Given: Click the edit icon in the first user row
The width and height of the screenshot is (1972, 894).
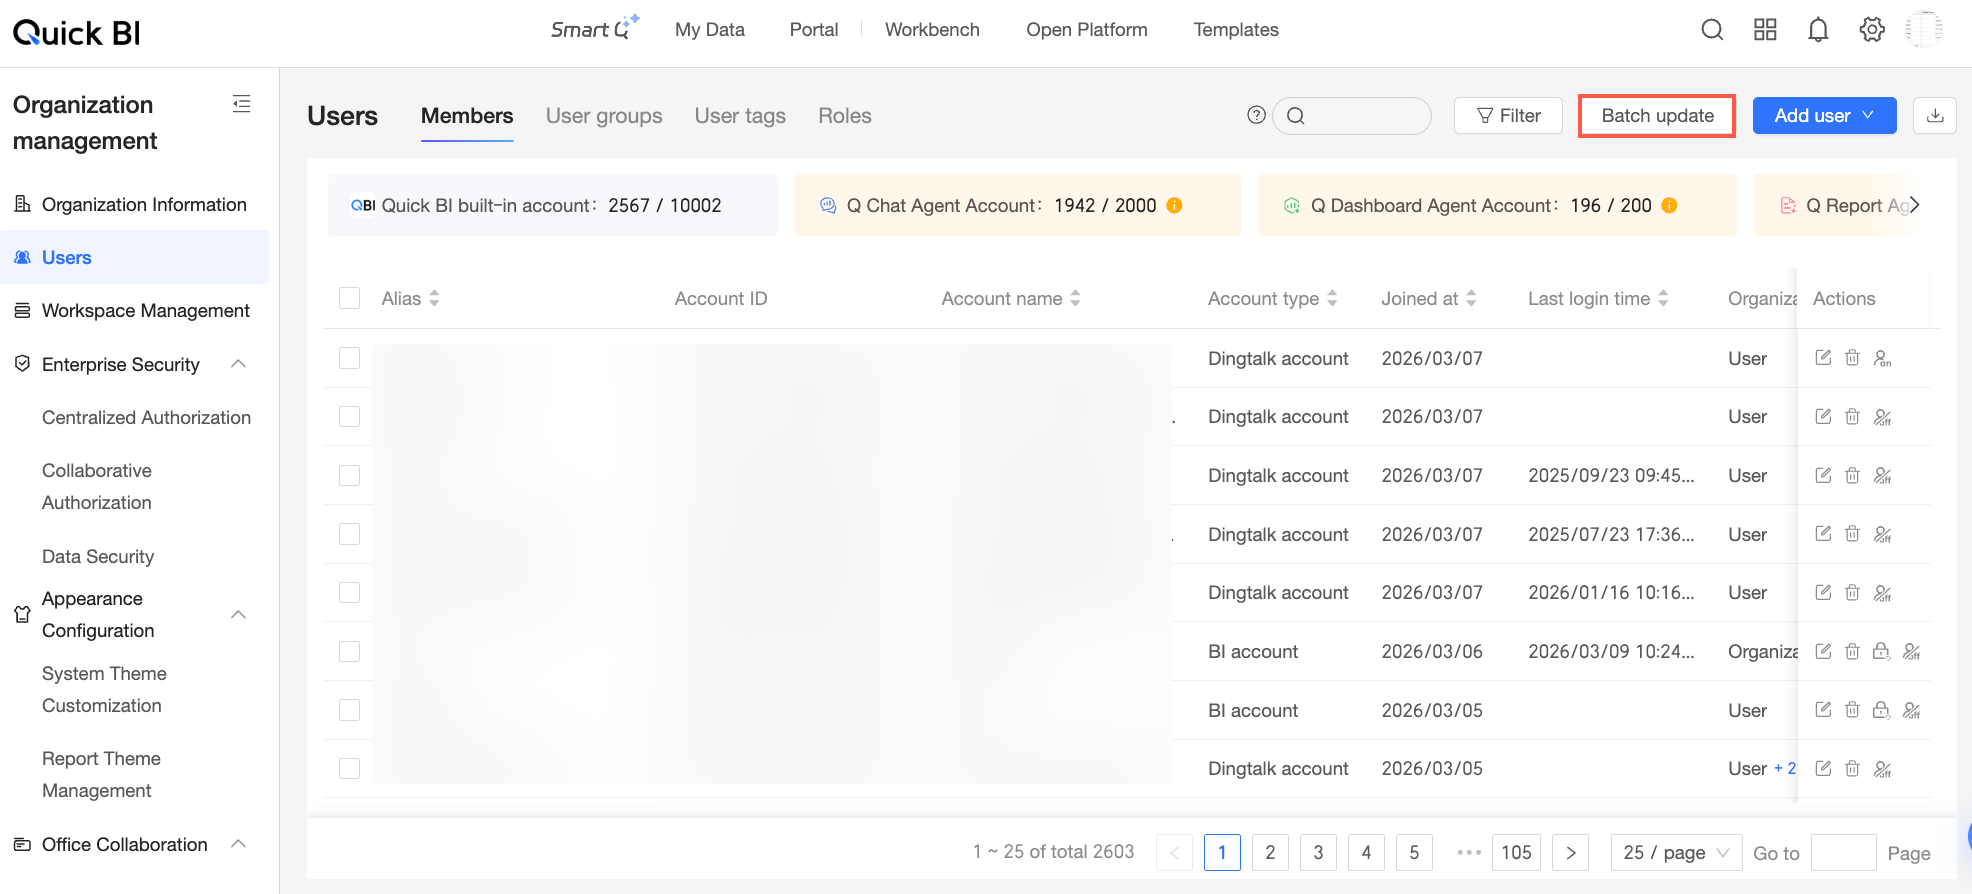Looking at the screenshot, I should pyautogui.click(x=1823, y=358).
